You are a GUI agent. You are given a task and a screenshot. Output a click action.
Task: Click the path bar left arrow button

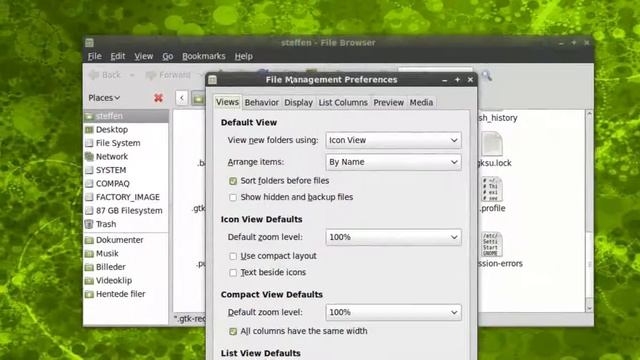tap(182, 98)
